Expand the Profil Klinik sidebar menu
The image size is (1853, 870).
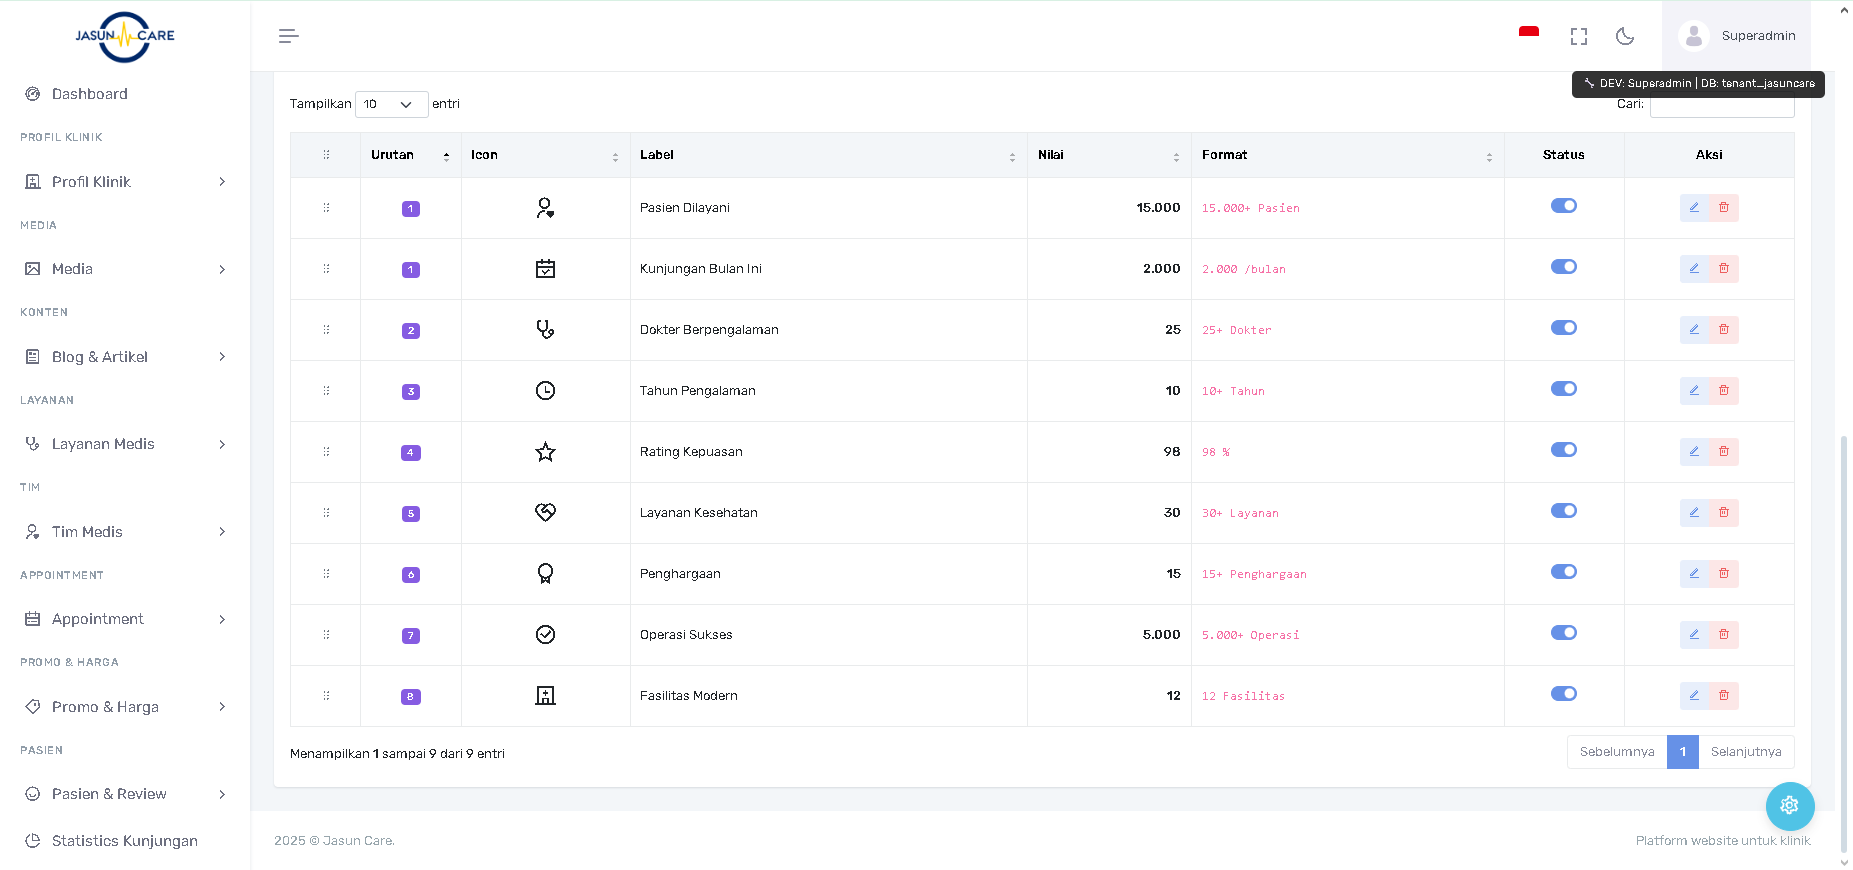coord(125,182)
